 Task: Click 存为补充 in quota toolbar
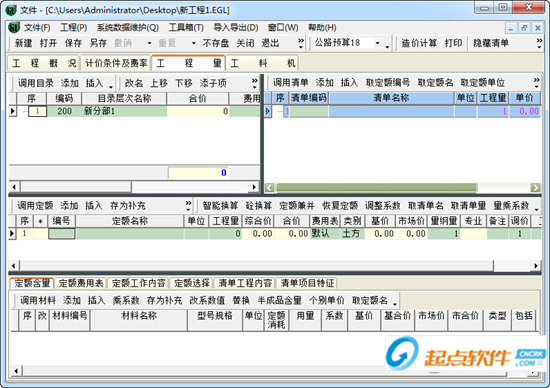(128, 205)
